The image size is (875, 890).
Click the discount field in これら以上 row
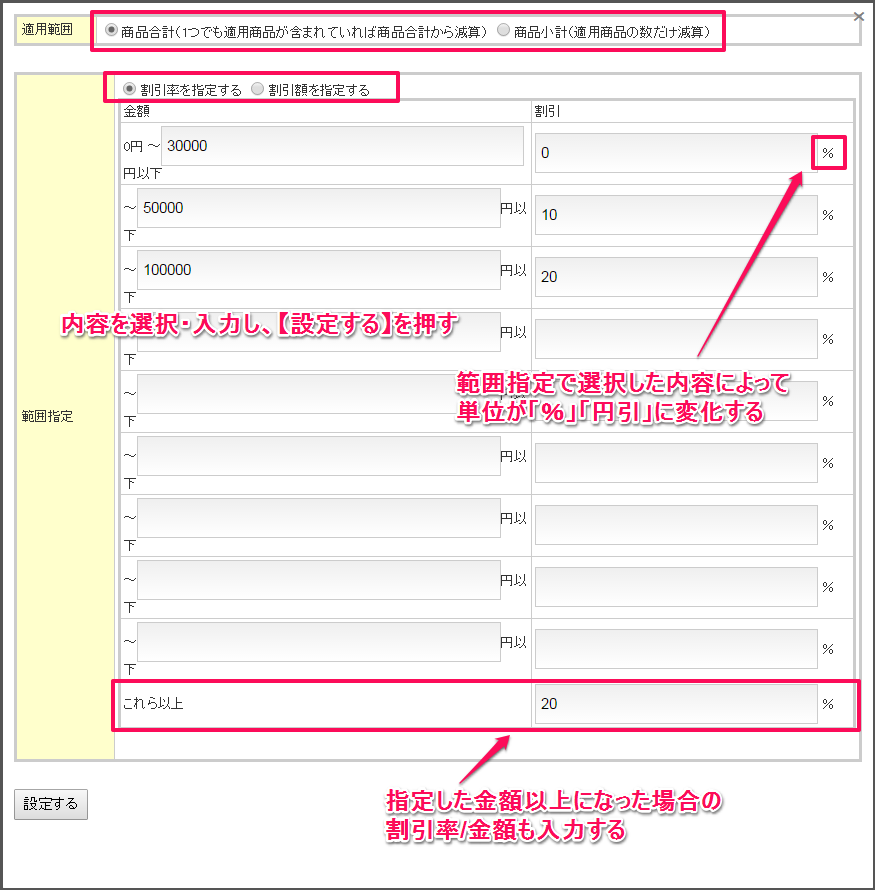675,704
